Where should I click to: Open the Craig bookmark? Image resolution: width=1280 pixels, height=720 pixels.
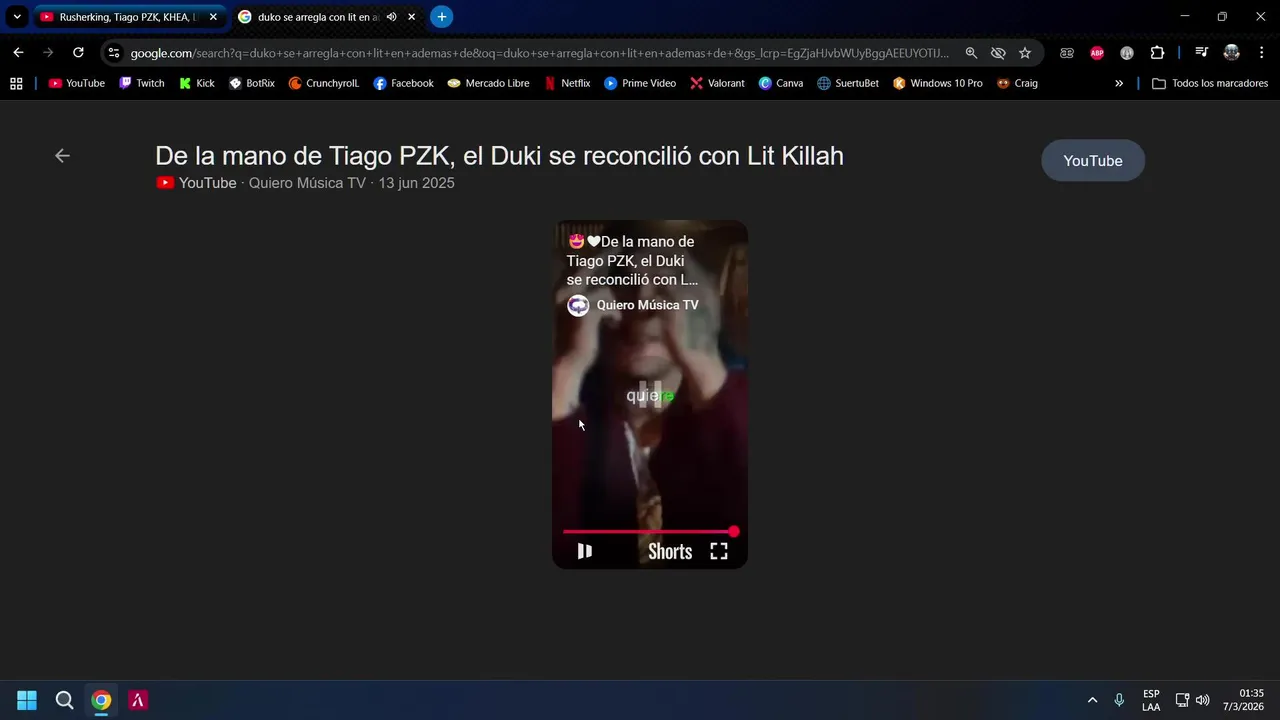[x=1017, y=83]
